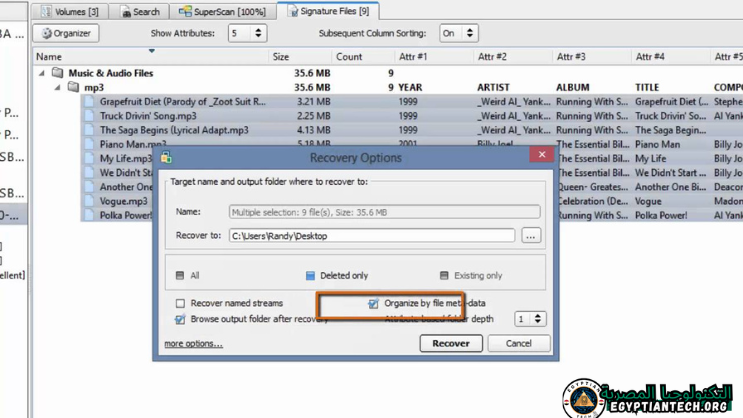The height and width of the screenshot is (418, 743).
Task: Select Truck Drivin' Song.mp3 file name
Action: tap(148, 116)
